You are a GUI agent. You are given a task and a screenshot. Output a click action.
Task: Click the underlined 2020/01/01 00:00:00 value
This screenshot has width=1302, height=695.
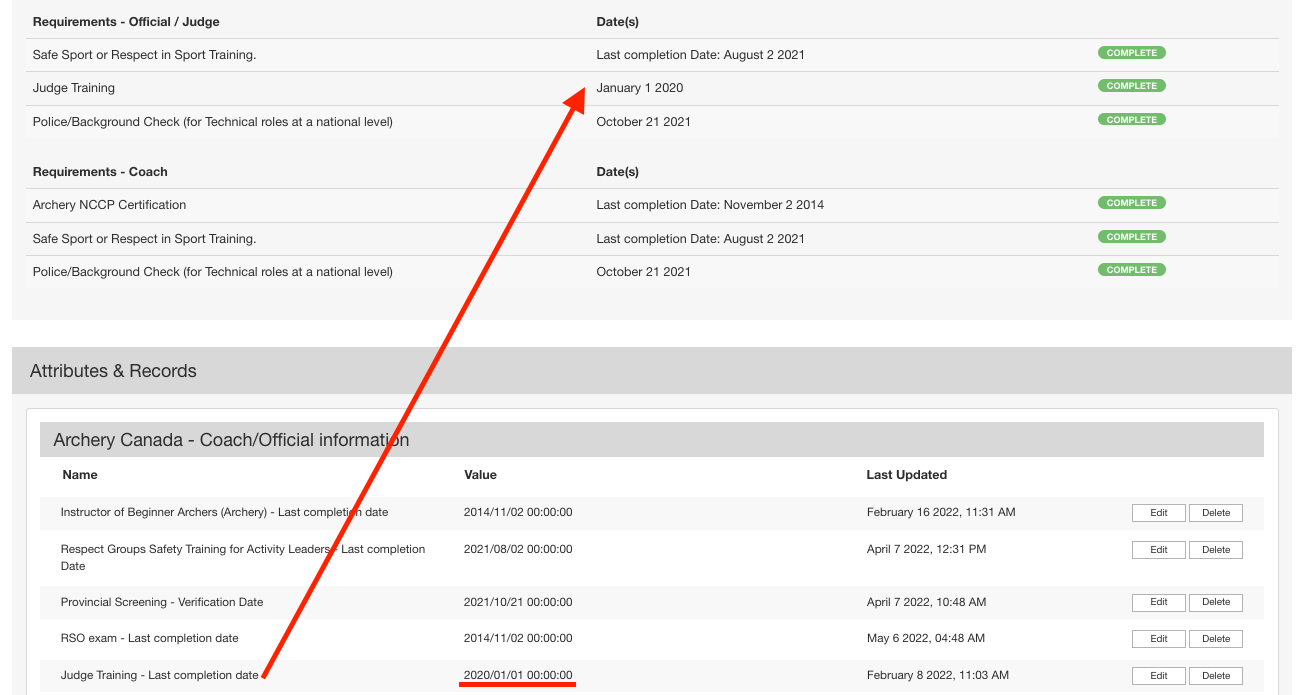coord(518,675)
